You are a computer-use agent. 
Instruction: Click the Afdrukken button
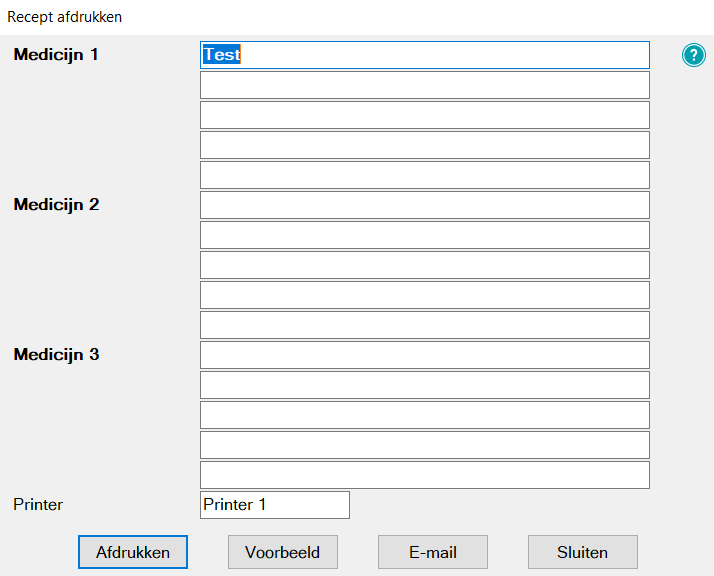[133, 552]
